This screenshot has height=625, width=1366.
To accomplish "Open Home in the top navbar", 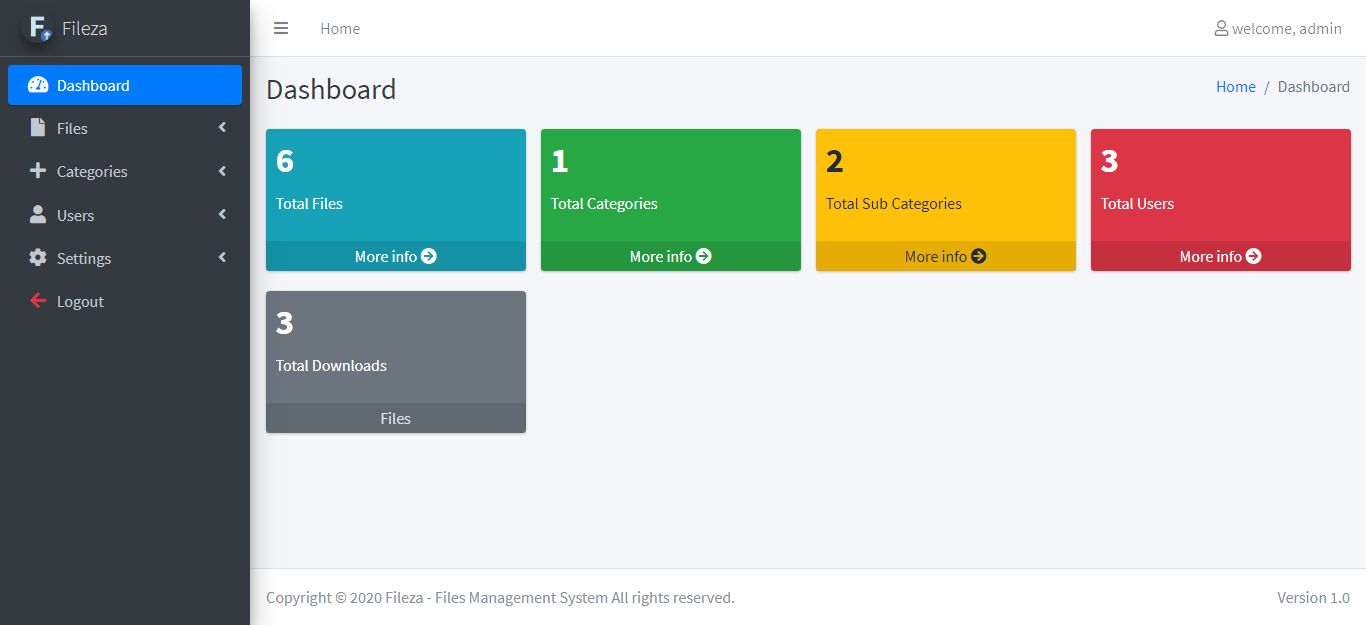I will [340, 29].
